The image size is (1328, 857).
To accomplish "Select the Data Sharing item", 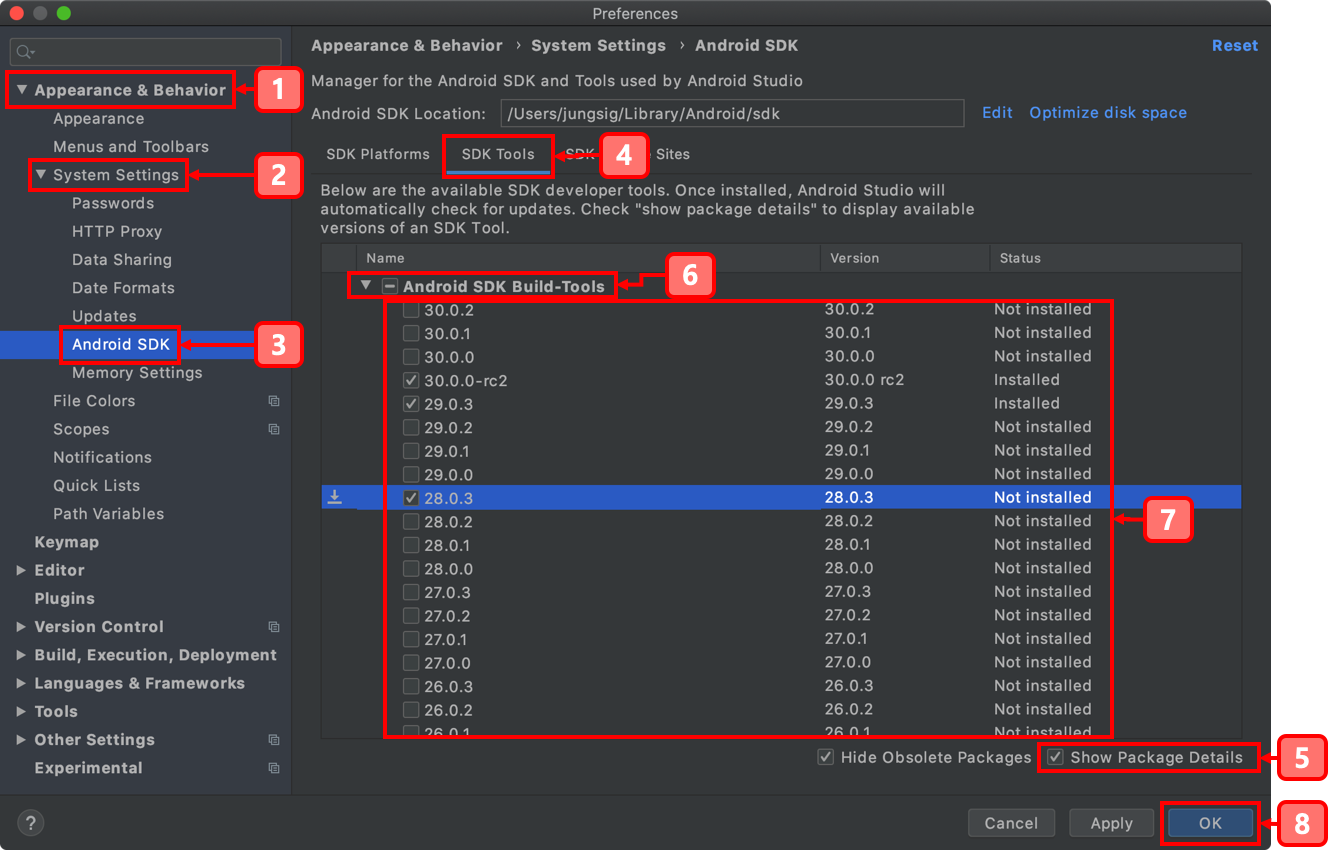I will [x=122, y=260].
